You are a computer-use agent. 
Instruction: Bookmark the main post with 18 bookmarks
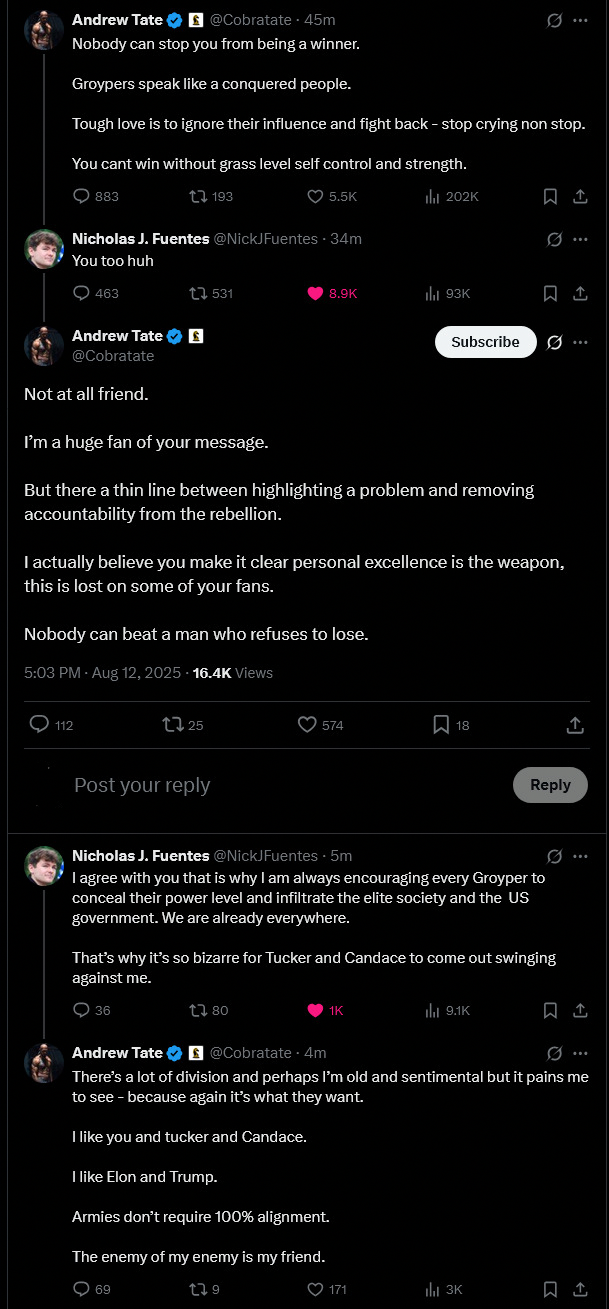pyautogui.click(x=441, y=725)
